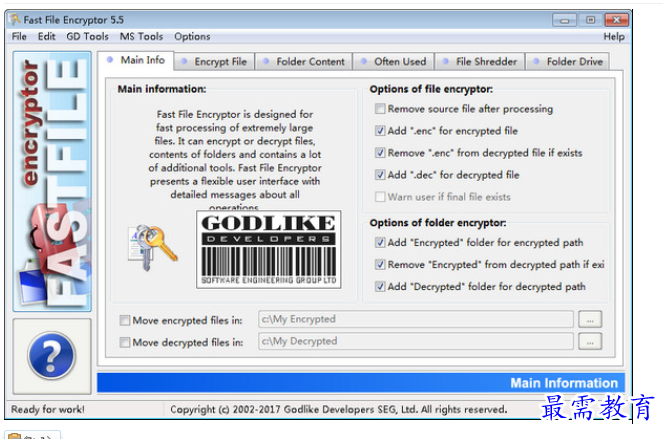This screenshot has height=439, width=663.
Task: Open the Edit menu
Action: tap(47, 36)
